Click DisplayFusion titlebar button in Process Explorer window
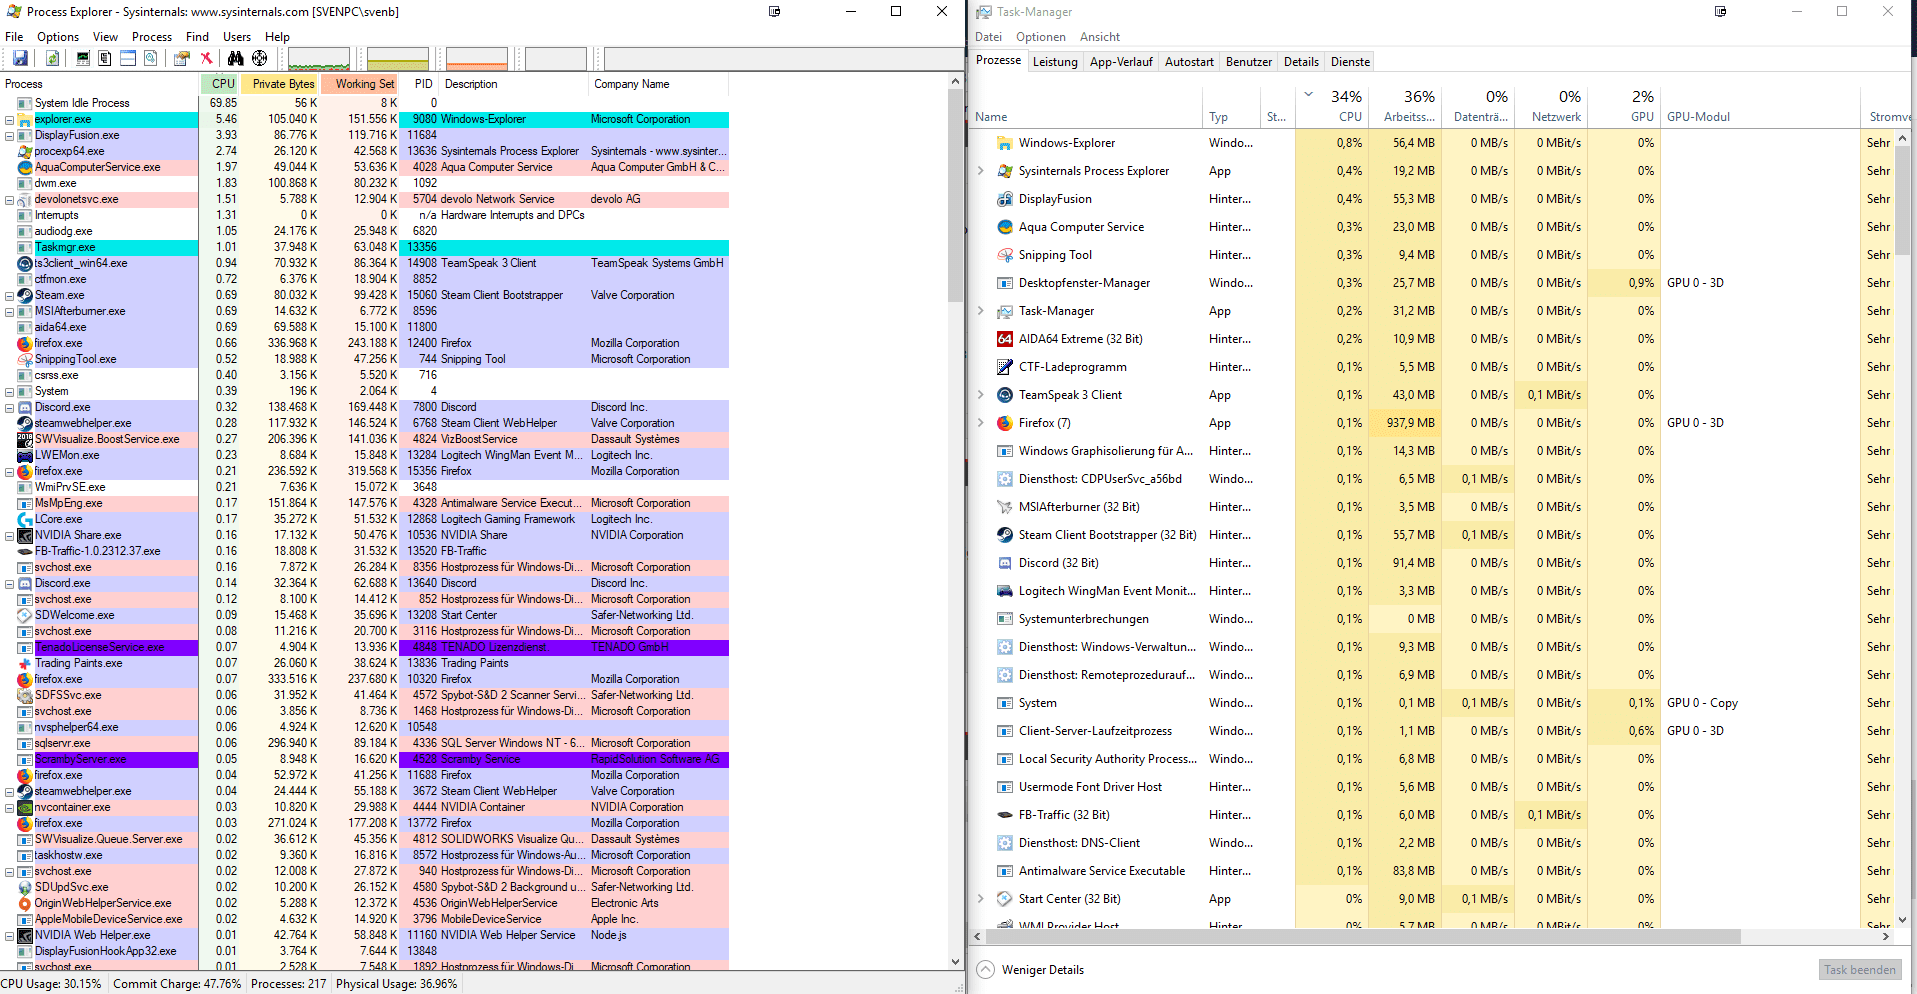 click(774, 11)
